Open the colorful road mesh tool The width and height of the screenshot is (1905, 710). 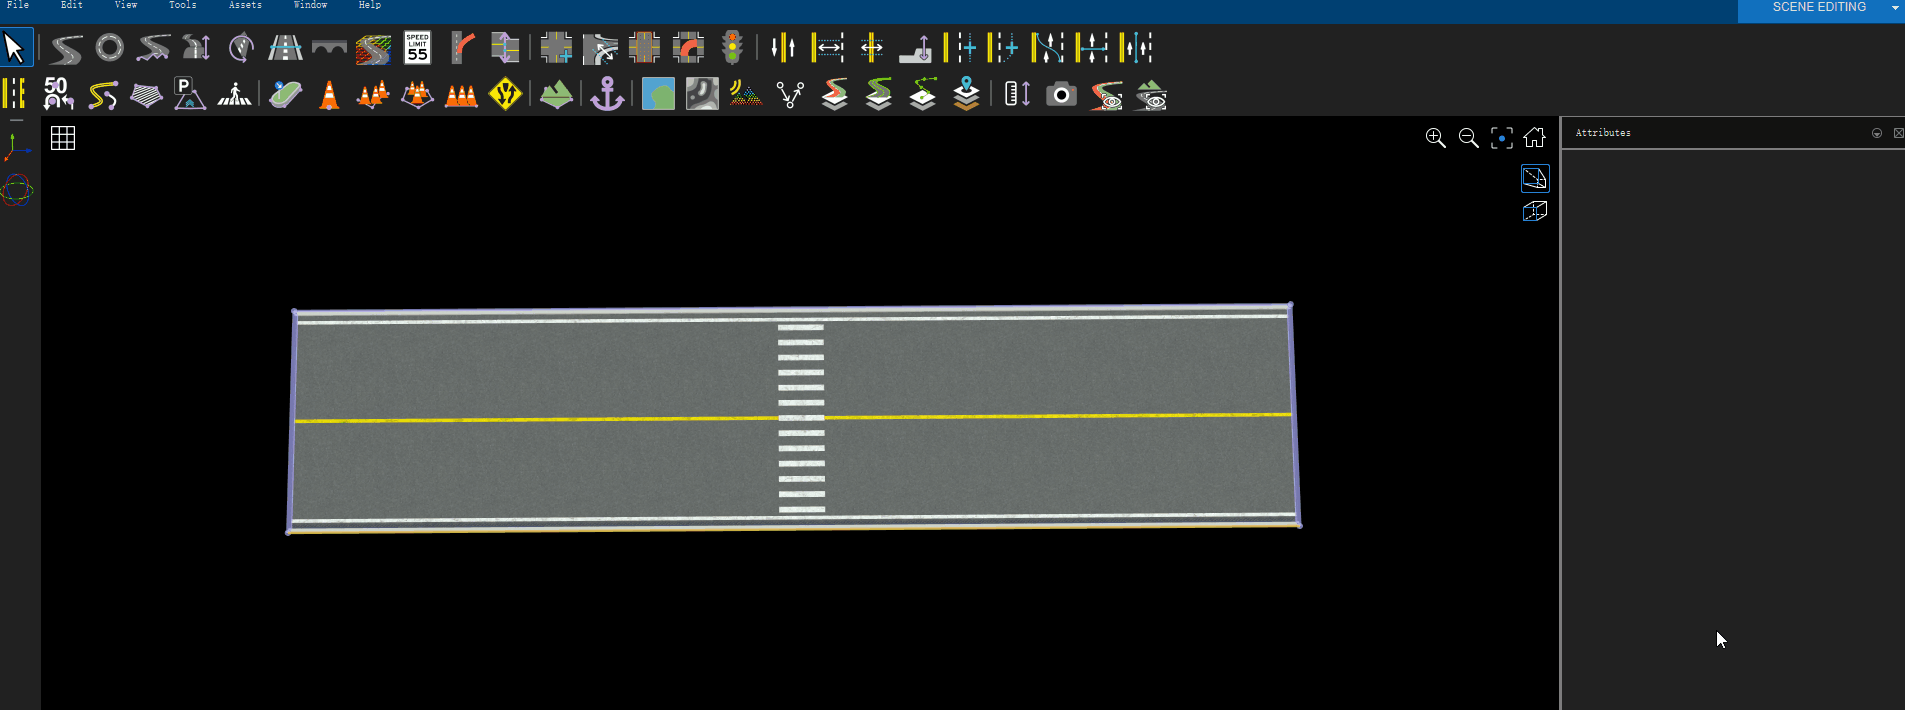click(x=373, y=48)
